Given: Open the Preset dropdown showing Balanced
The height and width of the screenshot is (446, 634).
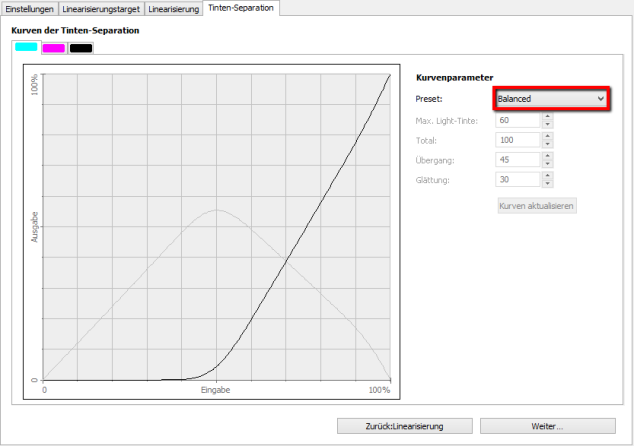Looking at the screenshot, I should 552,99.
